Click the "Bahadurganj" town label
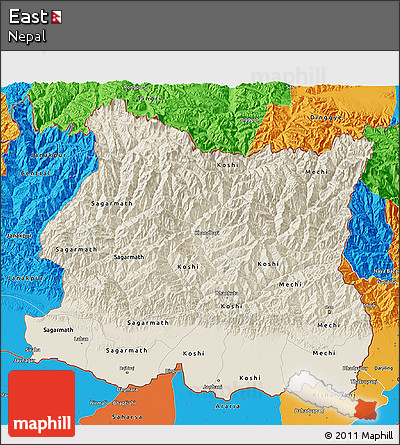 (x=309, y=411)
